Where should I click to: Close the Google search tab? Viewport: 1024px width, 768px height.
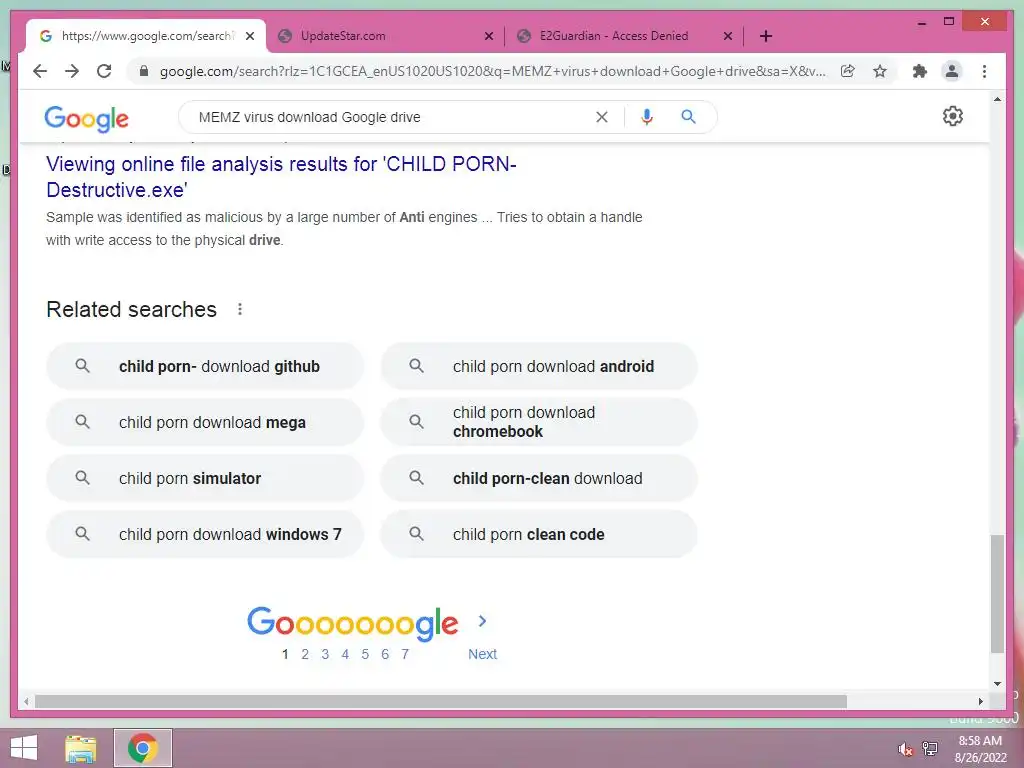pos(249,36)
